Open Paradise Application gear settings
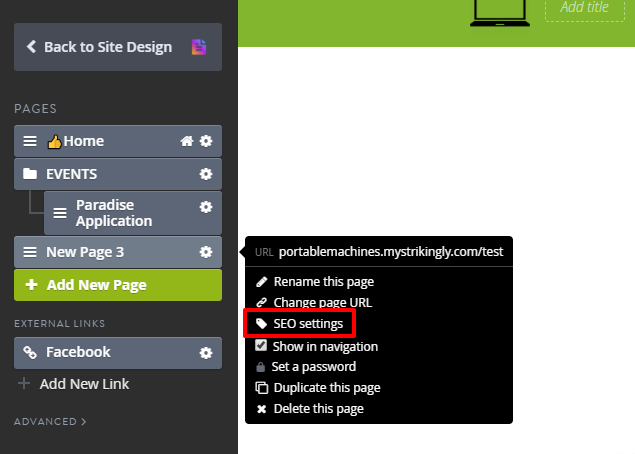 [x=206, y=207]
